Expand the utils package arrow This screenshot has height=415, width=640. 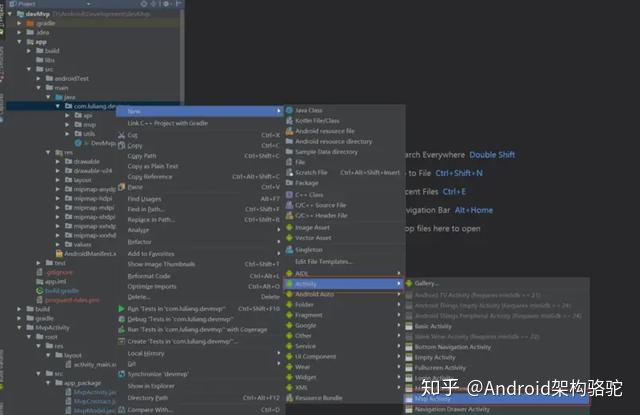click(x=67, y=134)
